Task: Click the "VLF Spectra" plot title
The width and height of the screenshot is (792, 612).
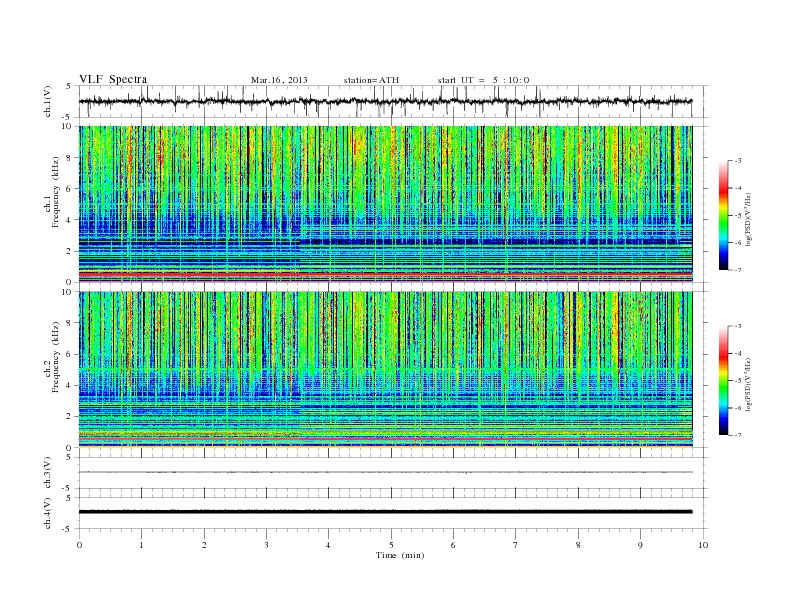Action: click(x=113, y=79)
